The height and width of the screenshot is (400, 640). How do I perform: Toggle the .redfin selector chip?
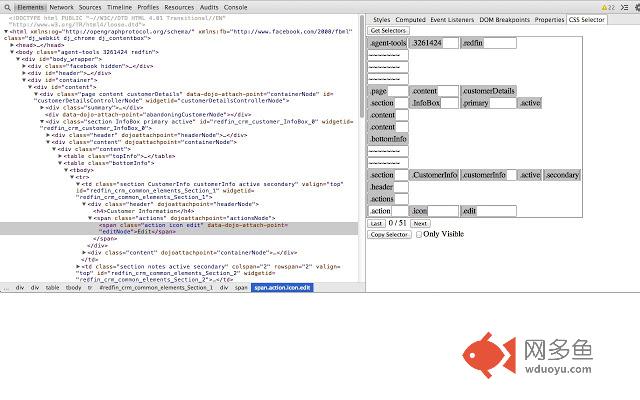coord(473,43)
